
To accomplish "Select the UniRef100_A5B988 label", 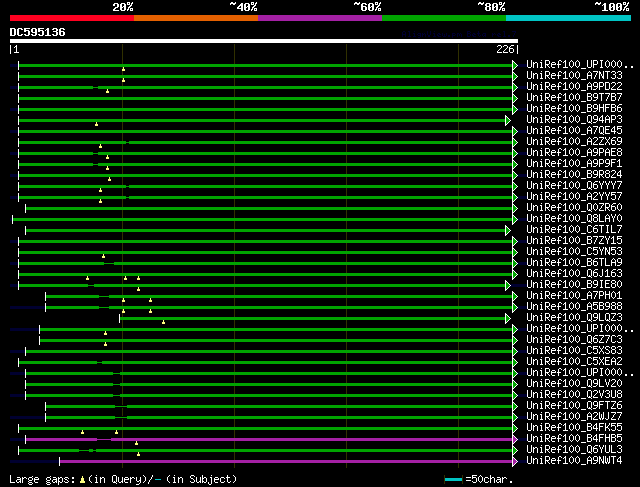I will [x=574, y=307].
